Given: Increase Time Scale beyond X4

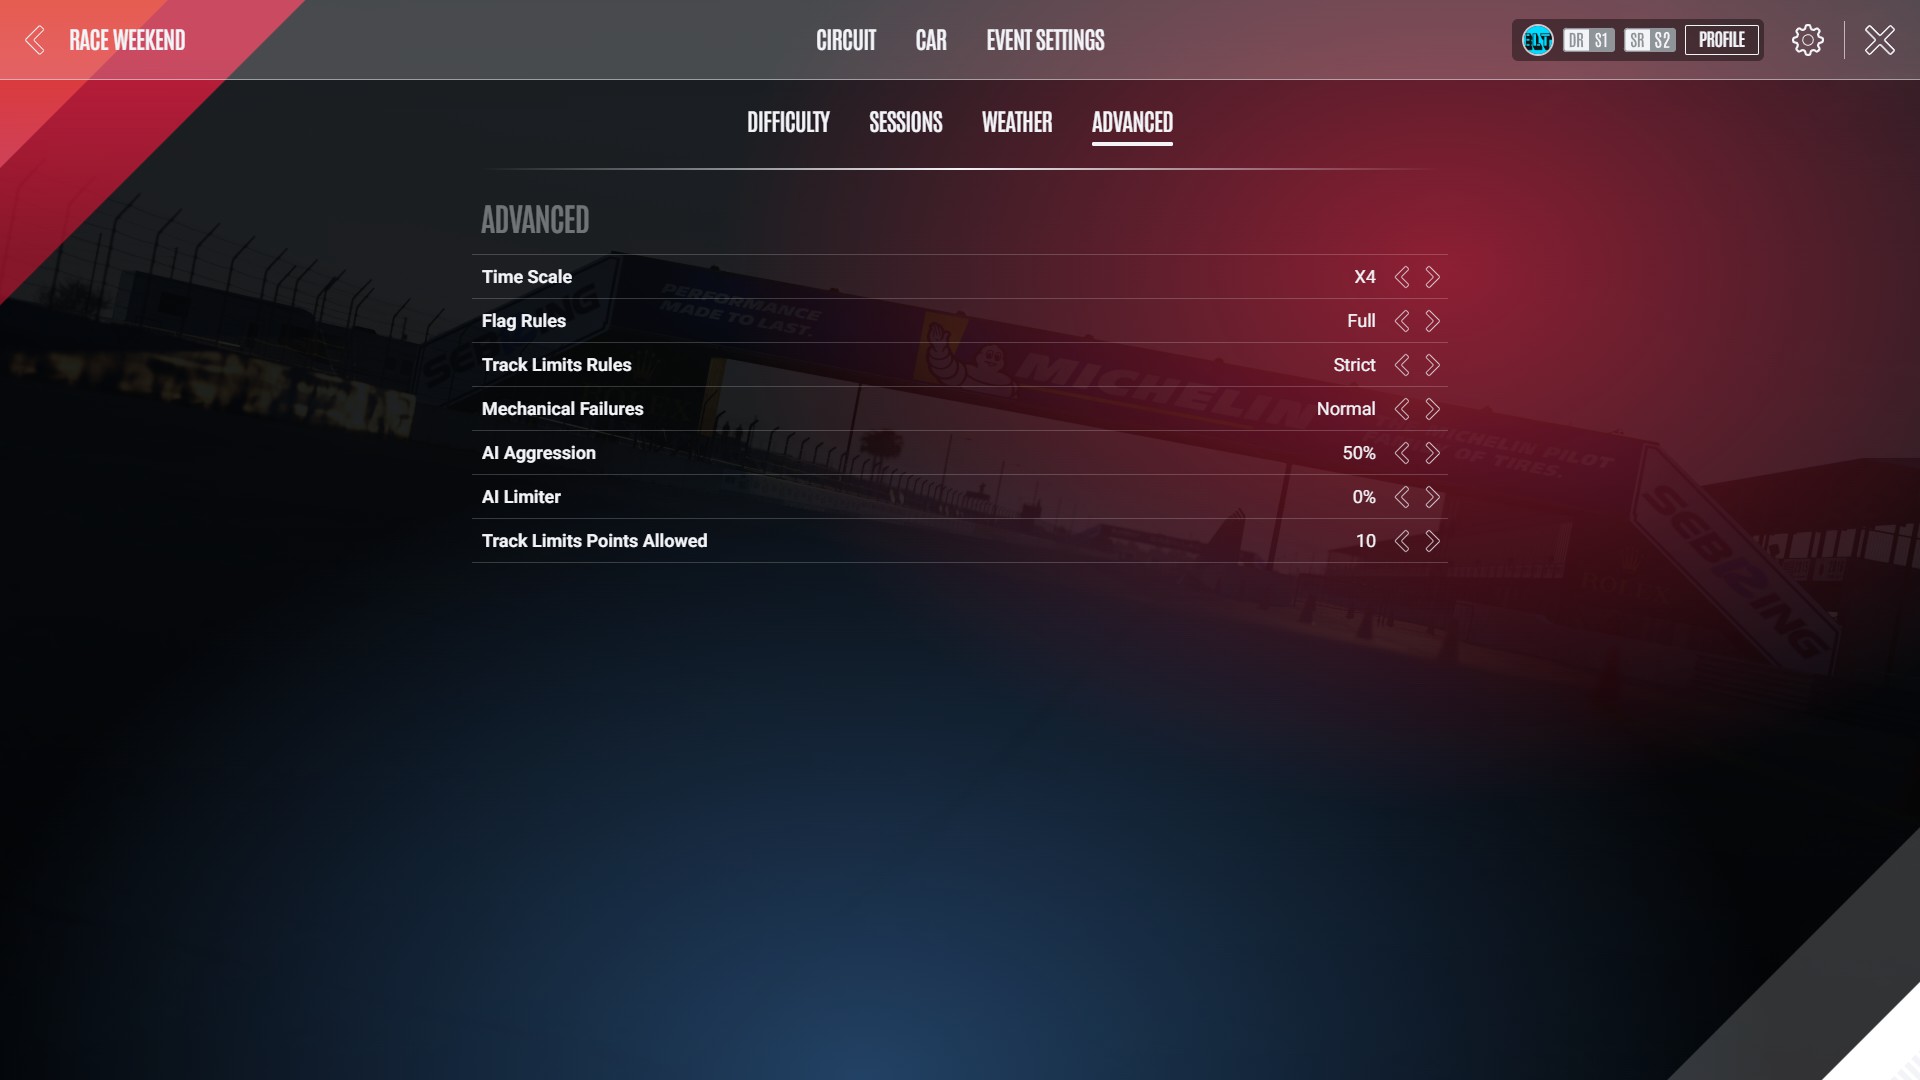Looking at the screenshot, I should pyautogui.click(x=1431, y=277).
